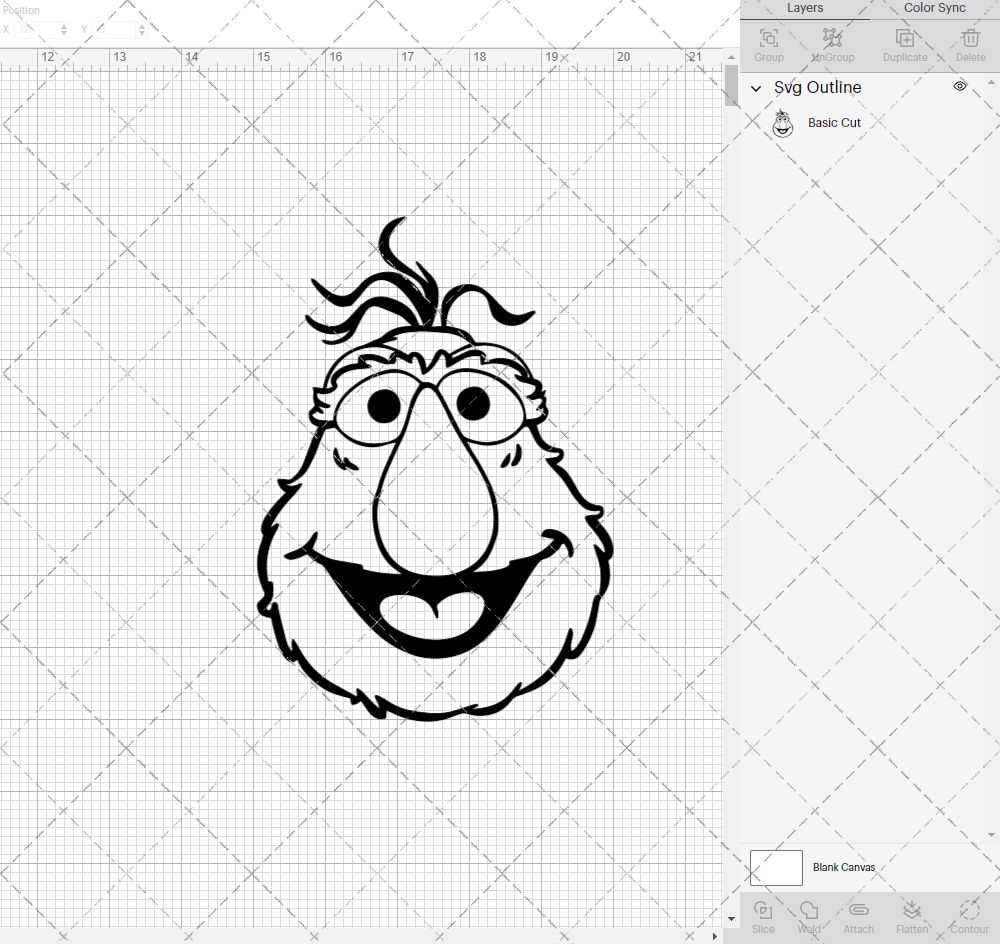Click the Y position stepper down arrow
1000x944 pixels.
tap(141, 33)
